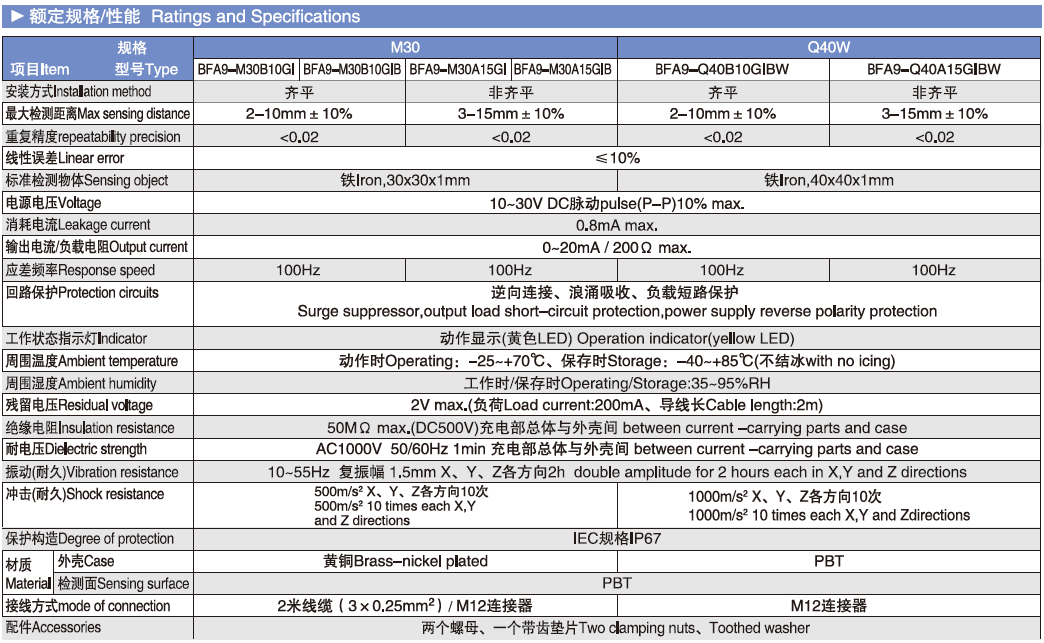Select the Q40W column header

(828, 47)
